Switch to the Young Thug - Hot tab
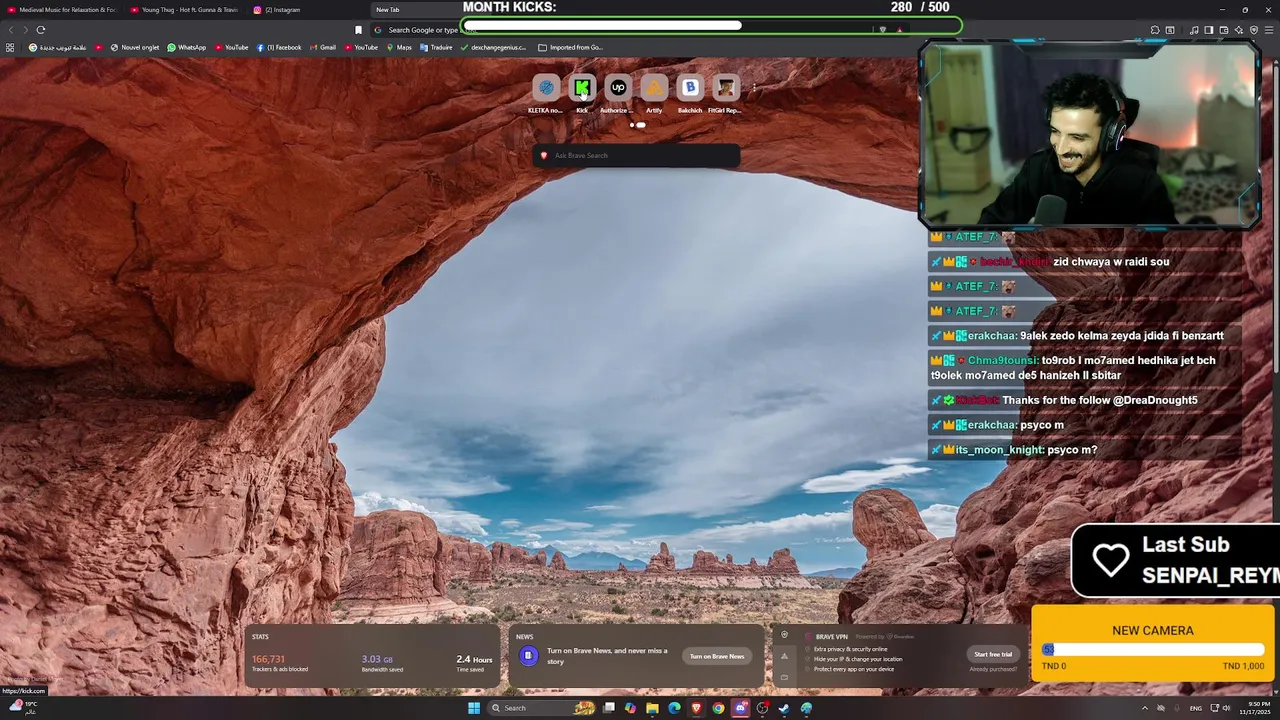This screenshot has height=720, width=1280. click(x=184, y=10)
